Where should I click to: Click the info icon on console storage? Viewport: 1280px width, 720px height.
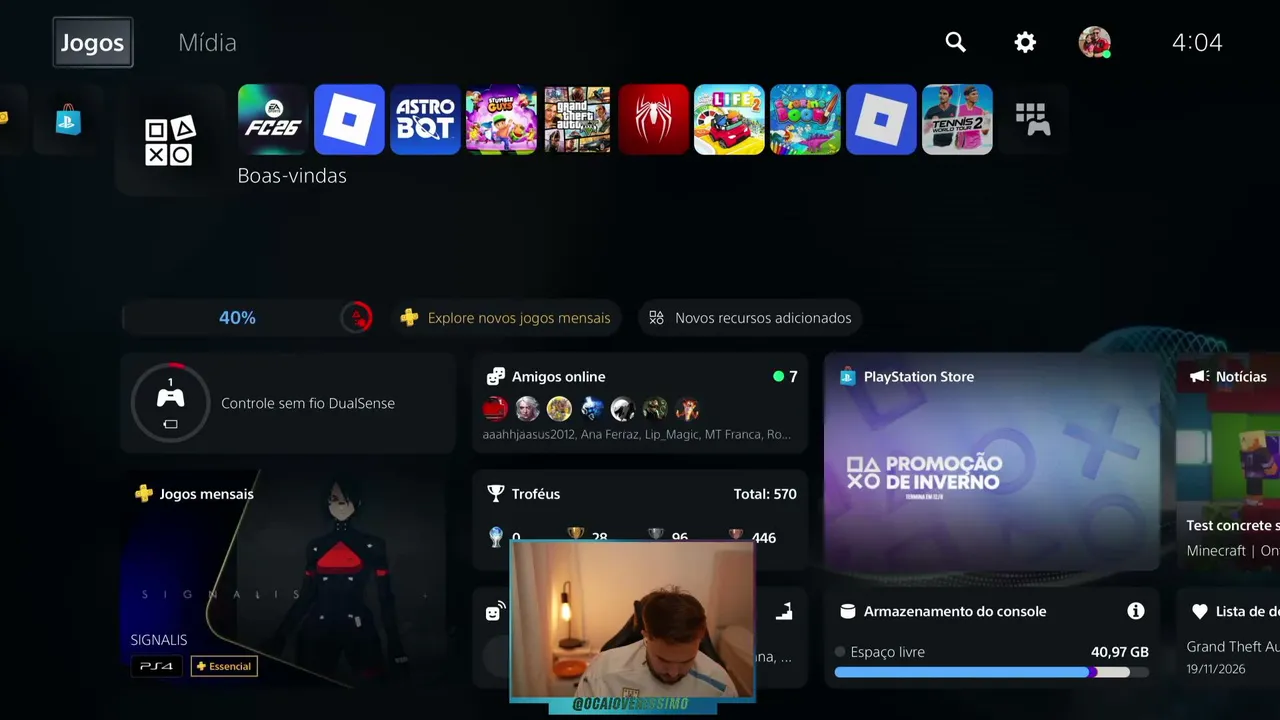click(x=1135, y=611)
